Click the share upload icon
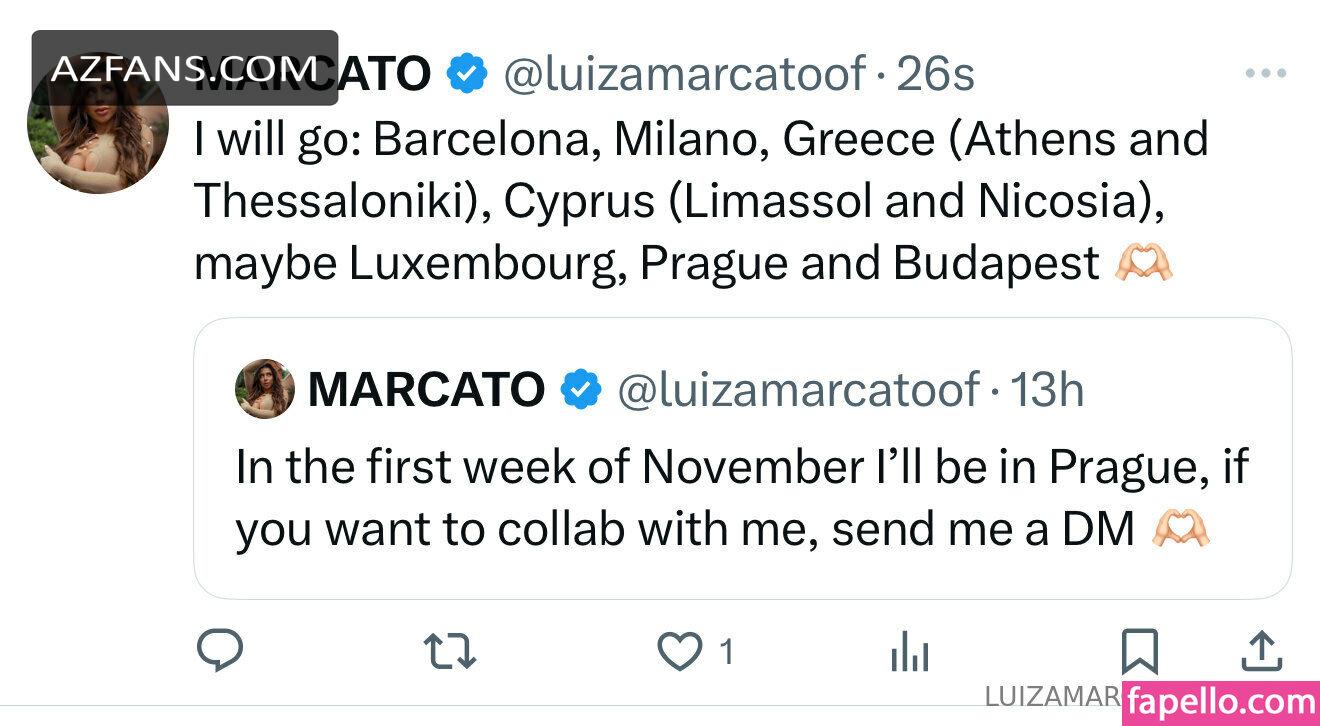The width and height of the screenshot is (1320, 726). pyautogui.click(x=1261, y=651)
